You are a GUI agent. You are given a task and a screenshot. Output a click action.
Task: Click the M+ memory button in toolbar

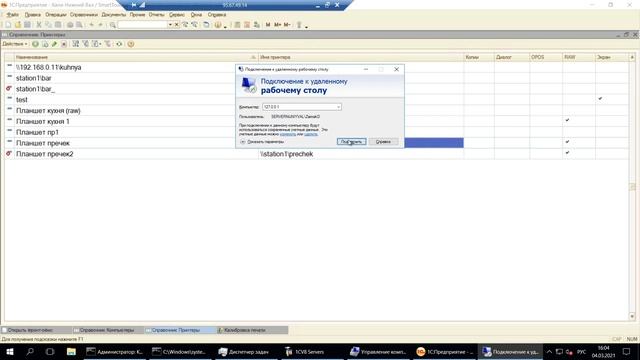coord(278,25)
